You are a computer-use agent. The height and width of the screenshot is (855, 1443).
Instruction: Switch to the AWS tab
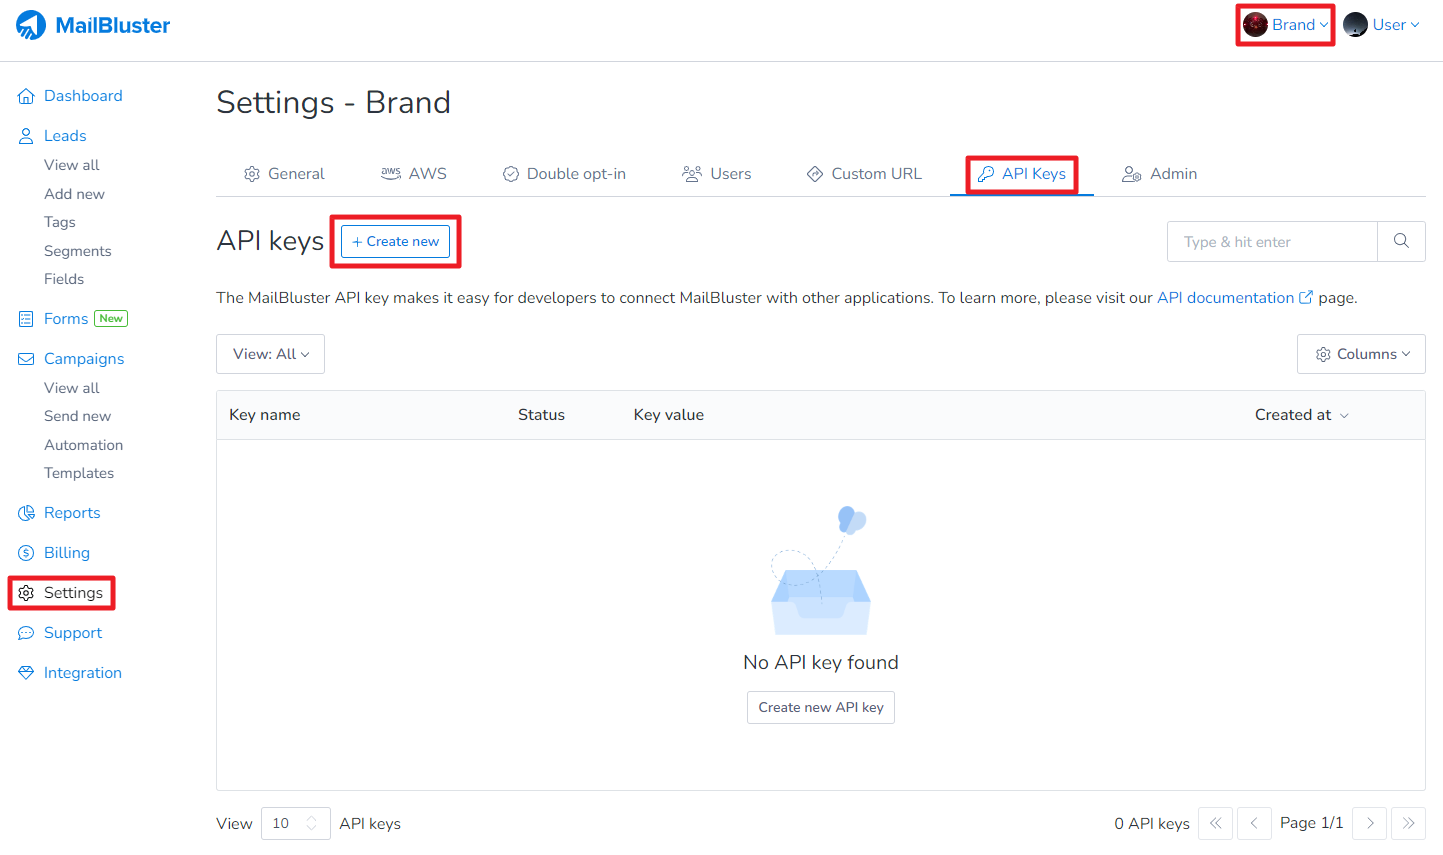coord(414,174)
